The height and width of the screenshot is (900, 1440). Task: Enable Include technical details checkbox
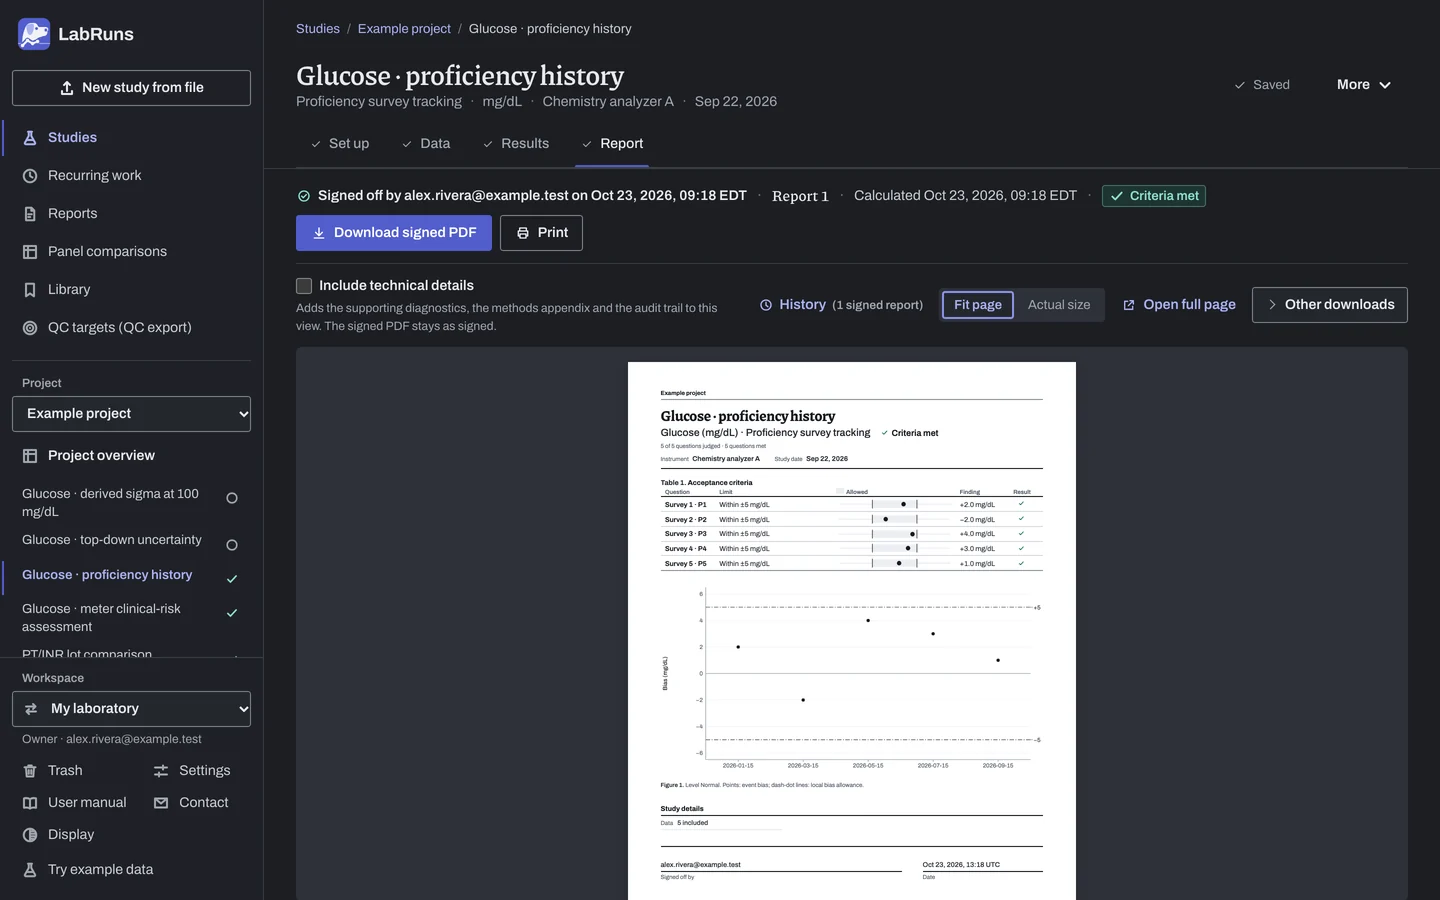[x=304, y=286]
